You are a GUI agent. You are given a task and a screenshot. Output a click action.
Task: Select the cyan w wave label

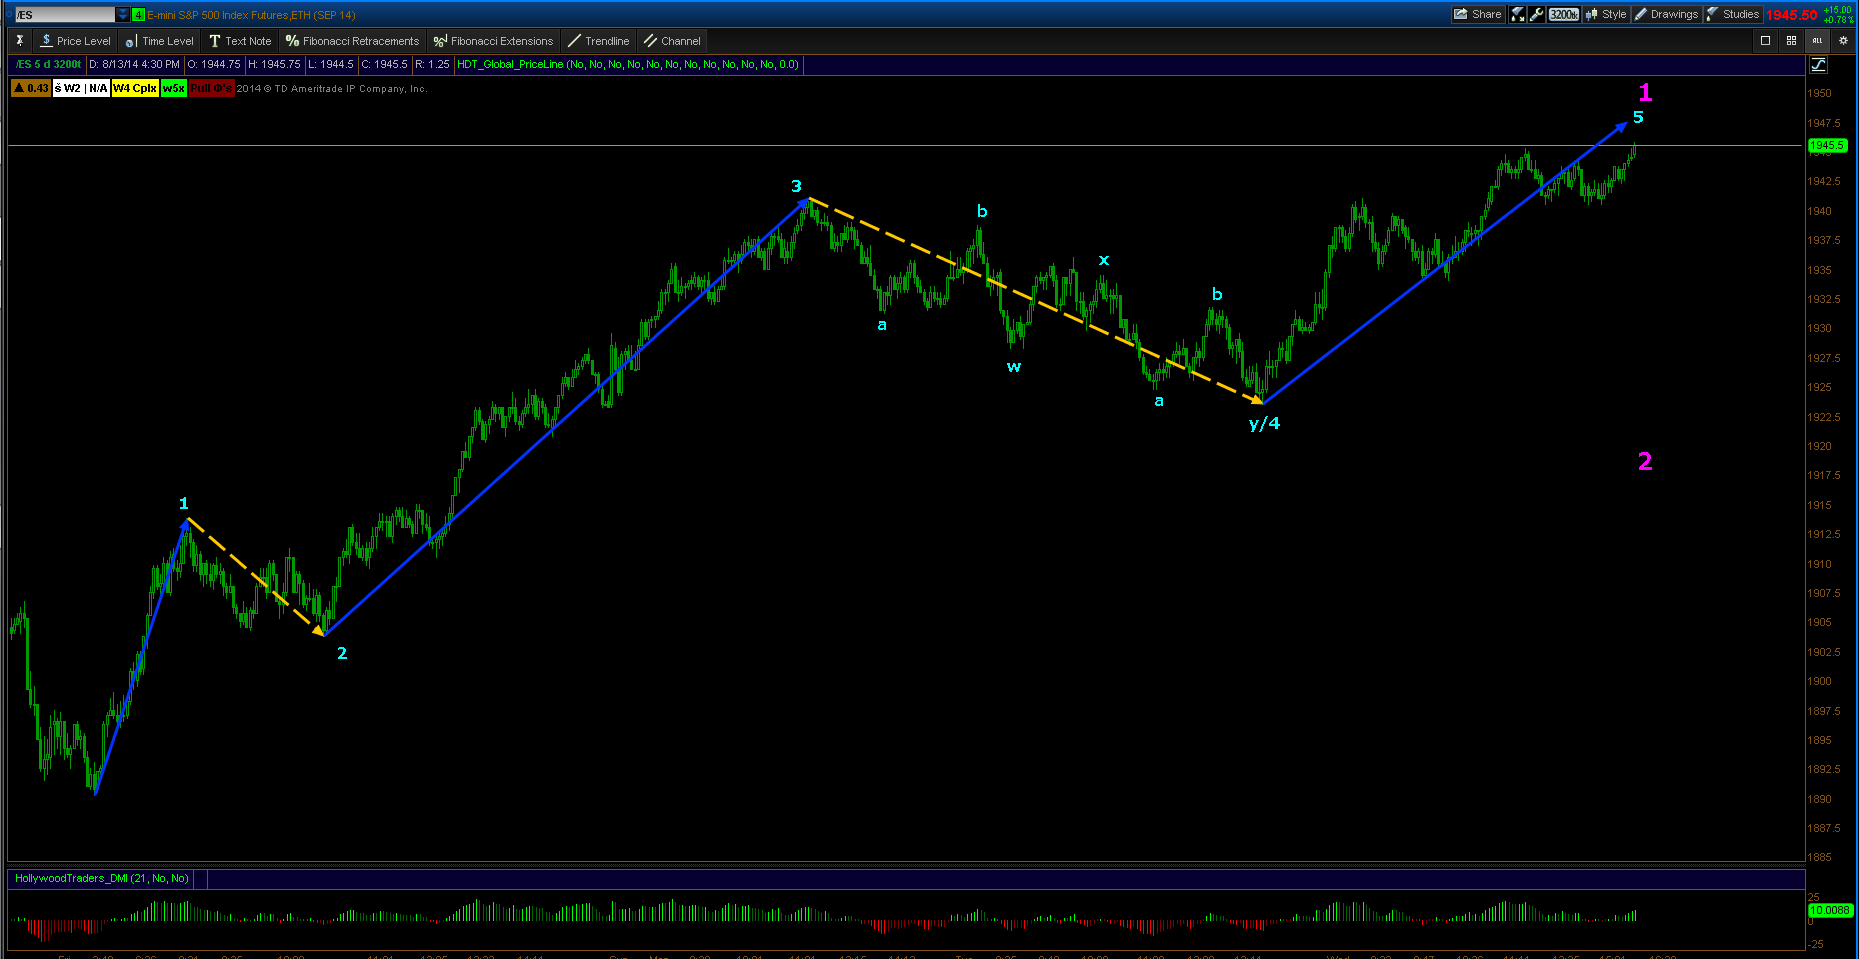tap(1014, 367)
